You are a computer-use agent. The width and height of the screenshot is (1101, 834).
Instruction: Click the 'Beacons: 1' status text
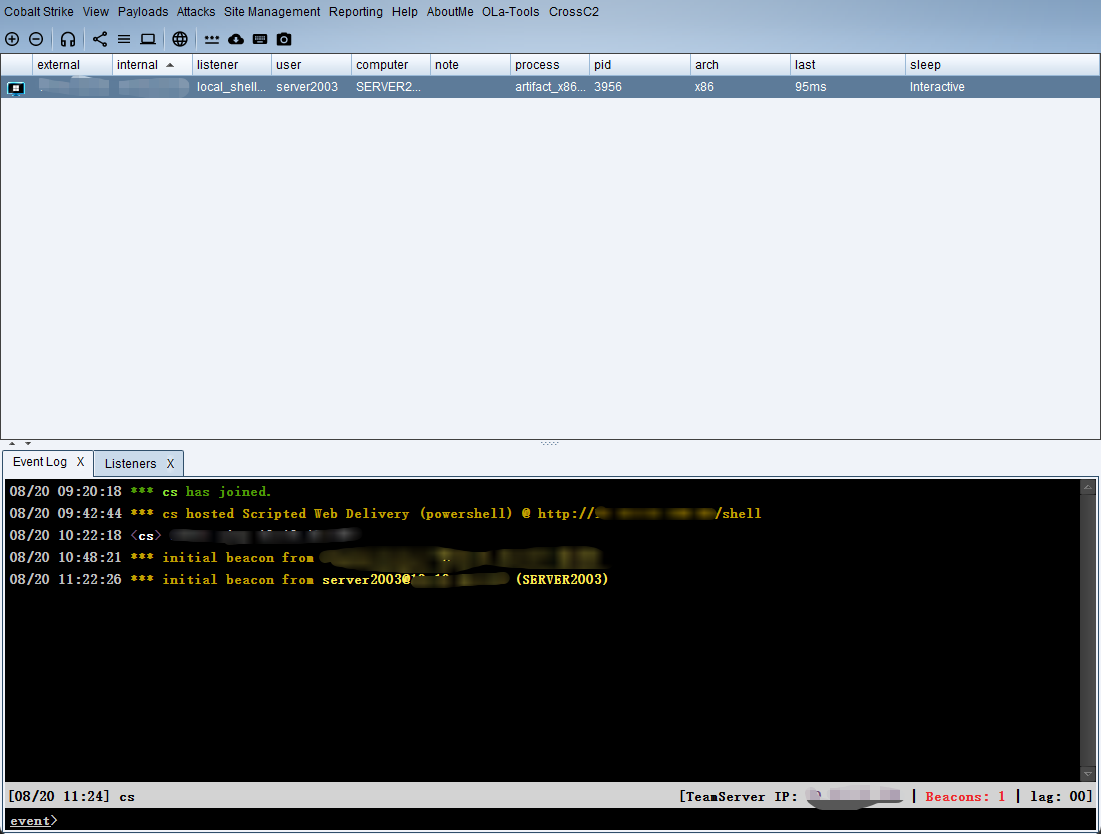coord(965,797)
